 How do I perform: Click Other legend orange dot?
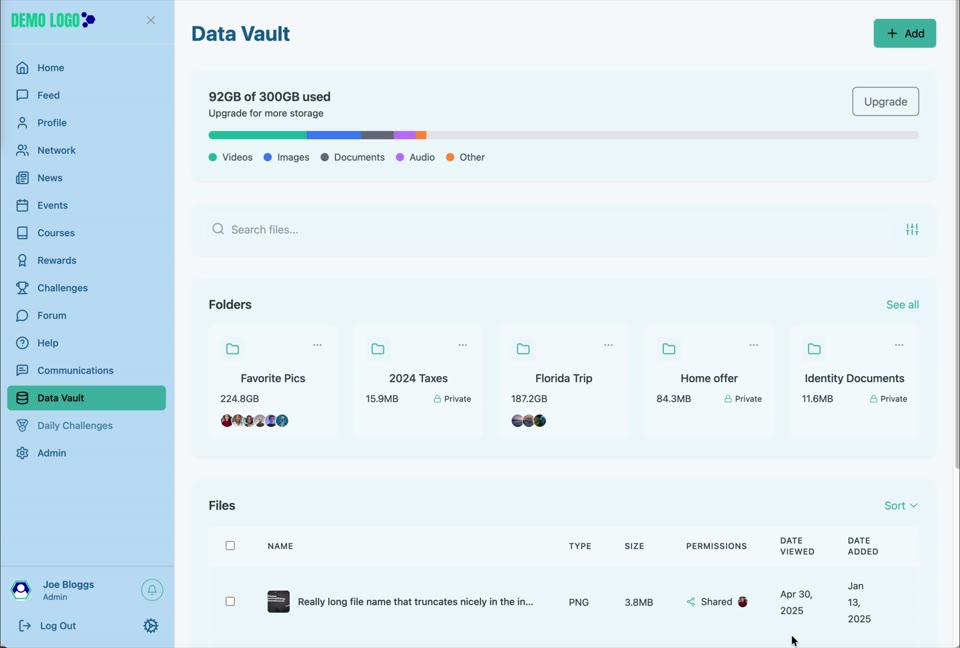450,157
